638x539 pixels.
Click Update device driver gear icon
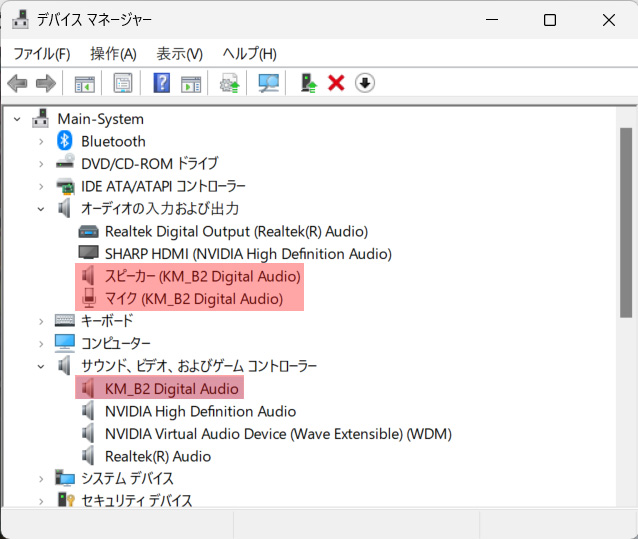point(229,83)
